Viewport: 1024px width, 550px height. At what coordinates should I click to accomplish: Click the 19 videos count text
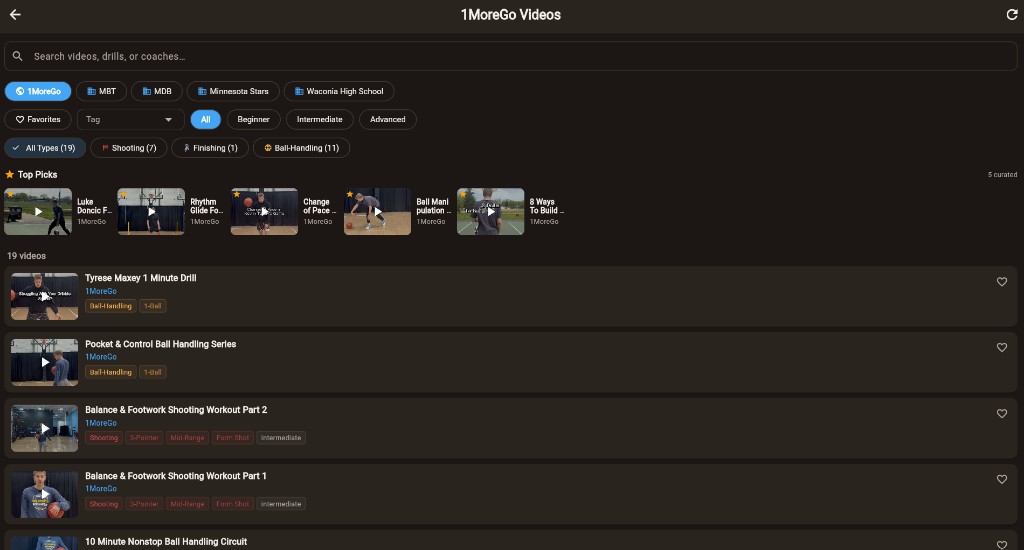26,256
